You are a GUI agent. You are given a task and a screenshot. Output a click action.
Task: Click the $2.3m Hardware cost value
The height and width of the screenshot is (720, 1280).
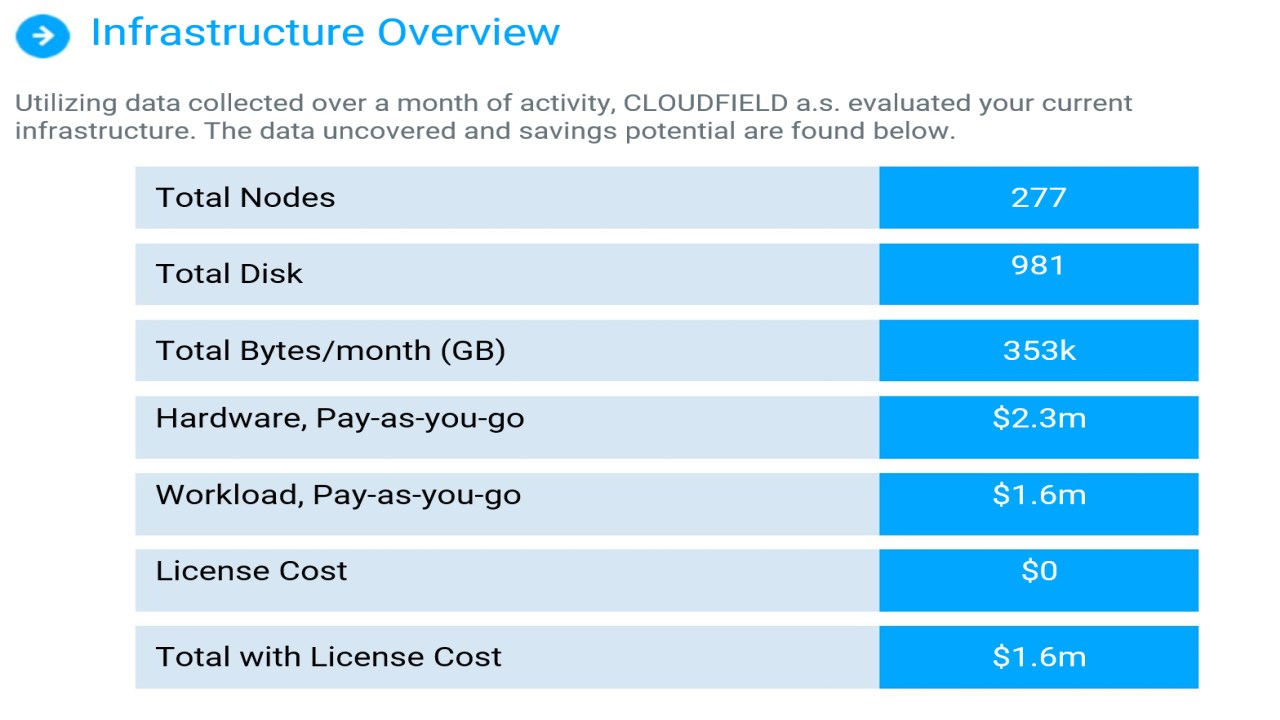(x=1038, y=418)
